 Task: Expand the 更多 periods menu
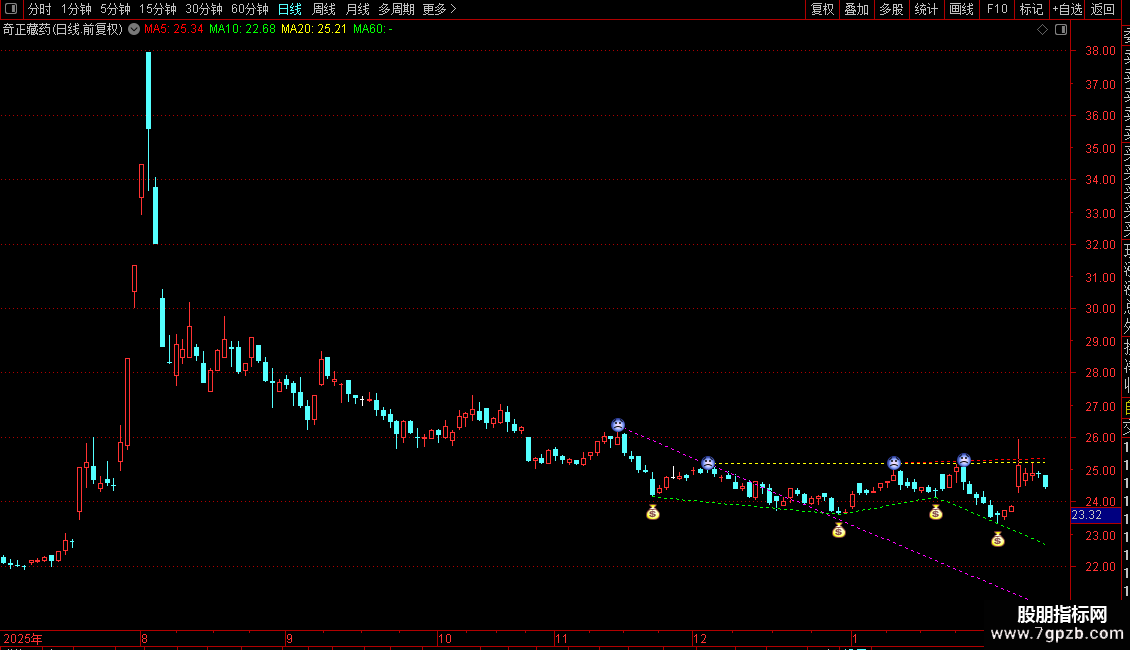pos(440,9)
